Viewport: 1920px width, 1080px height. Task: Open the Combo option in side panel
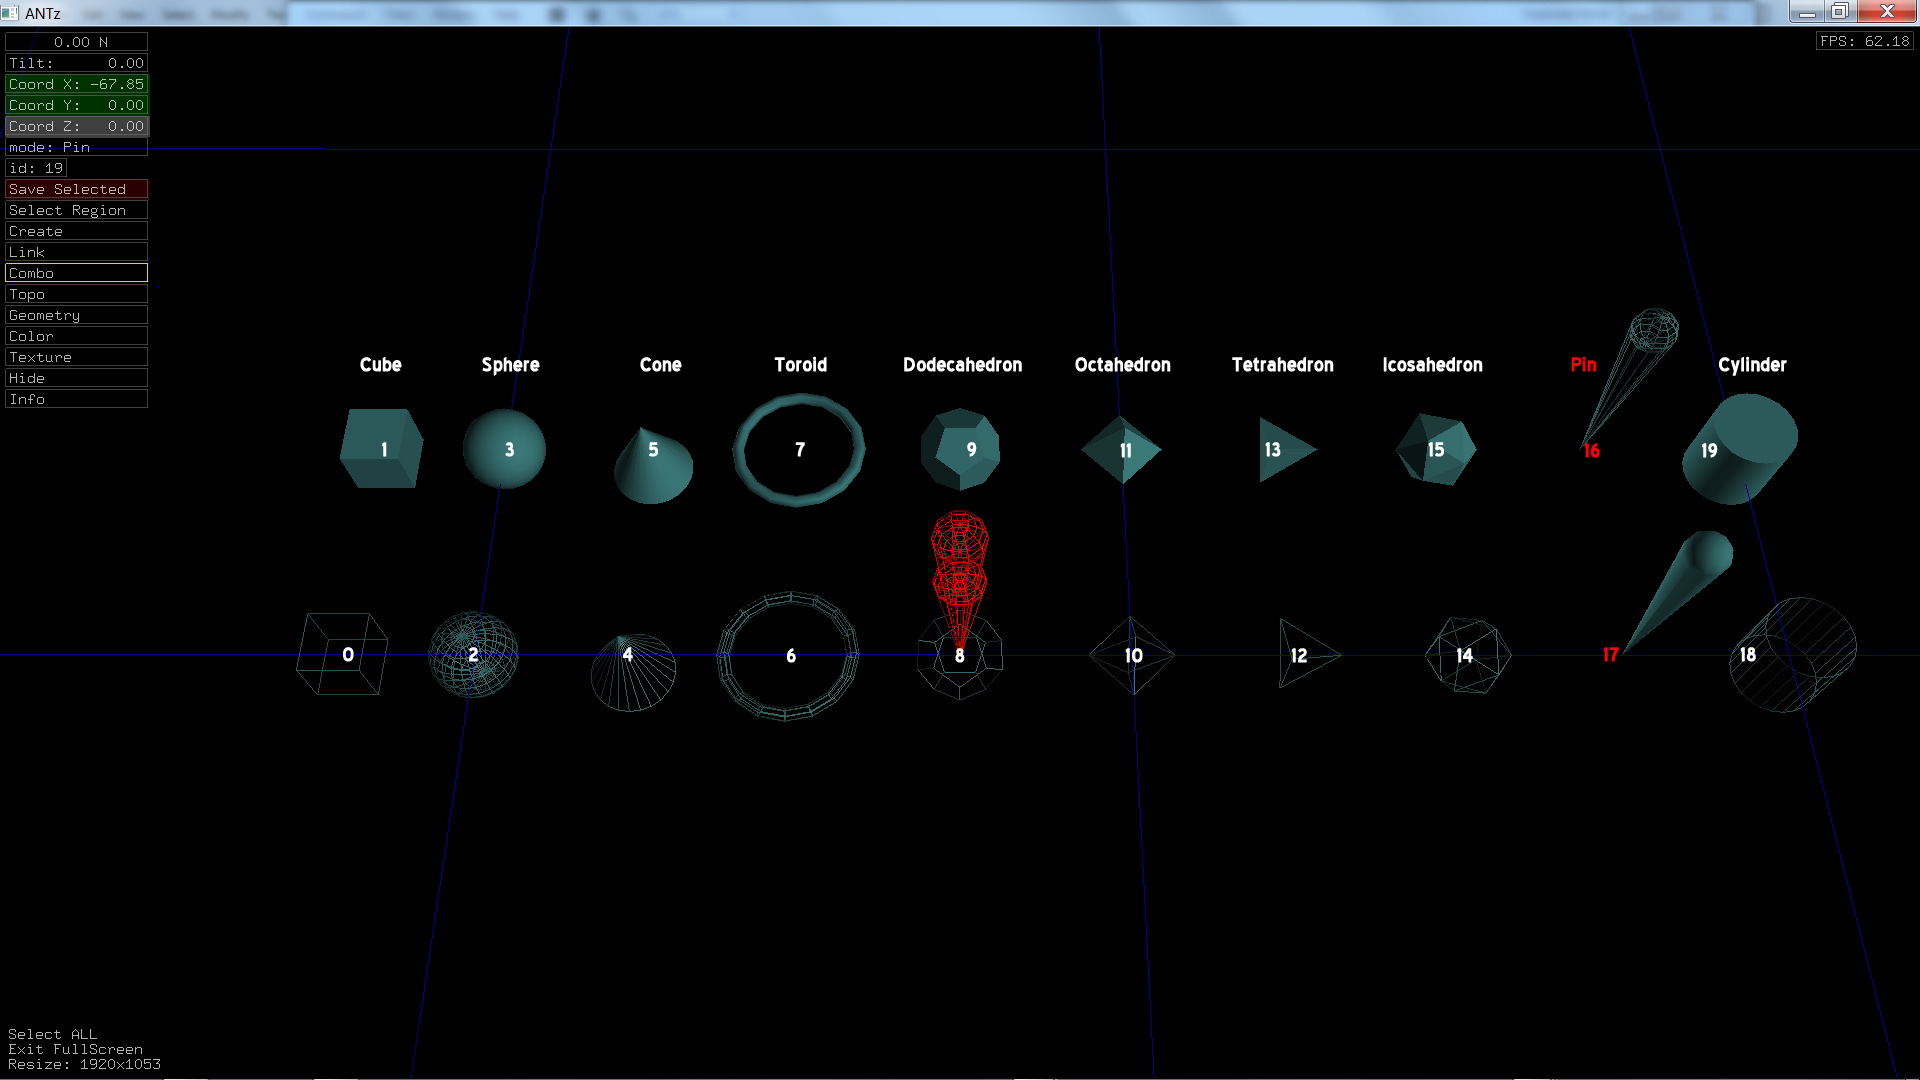coord(76,273)
